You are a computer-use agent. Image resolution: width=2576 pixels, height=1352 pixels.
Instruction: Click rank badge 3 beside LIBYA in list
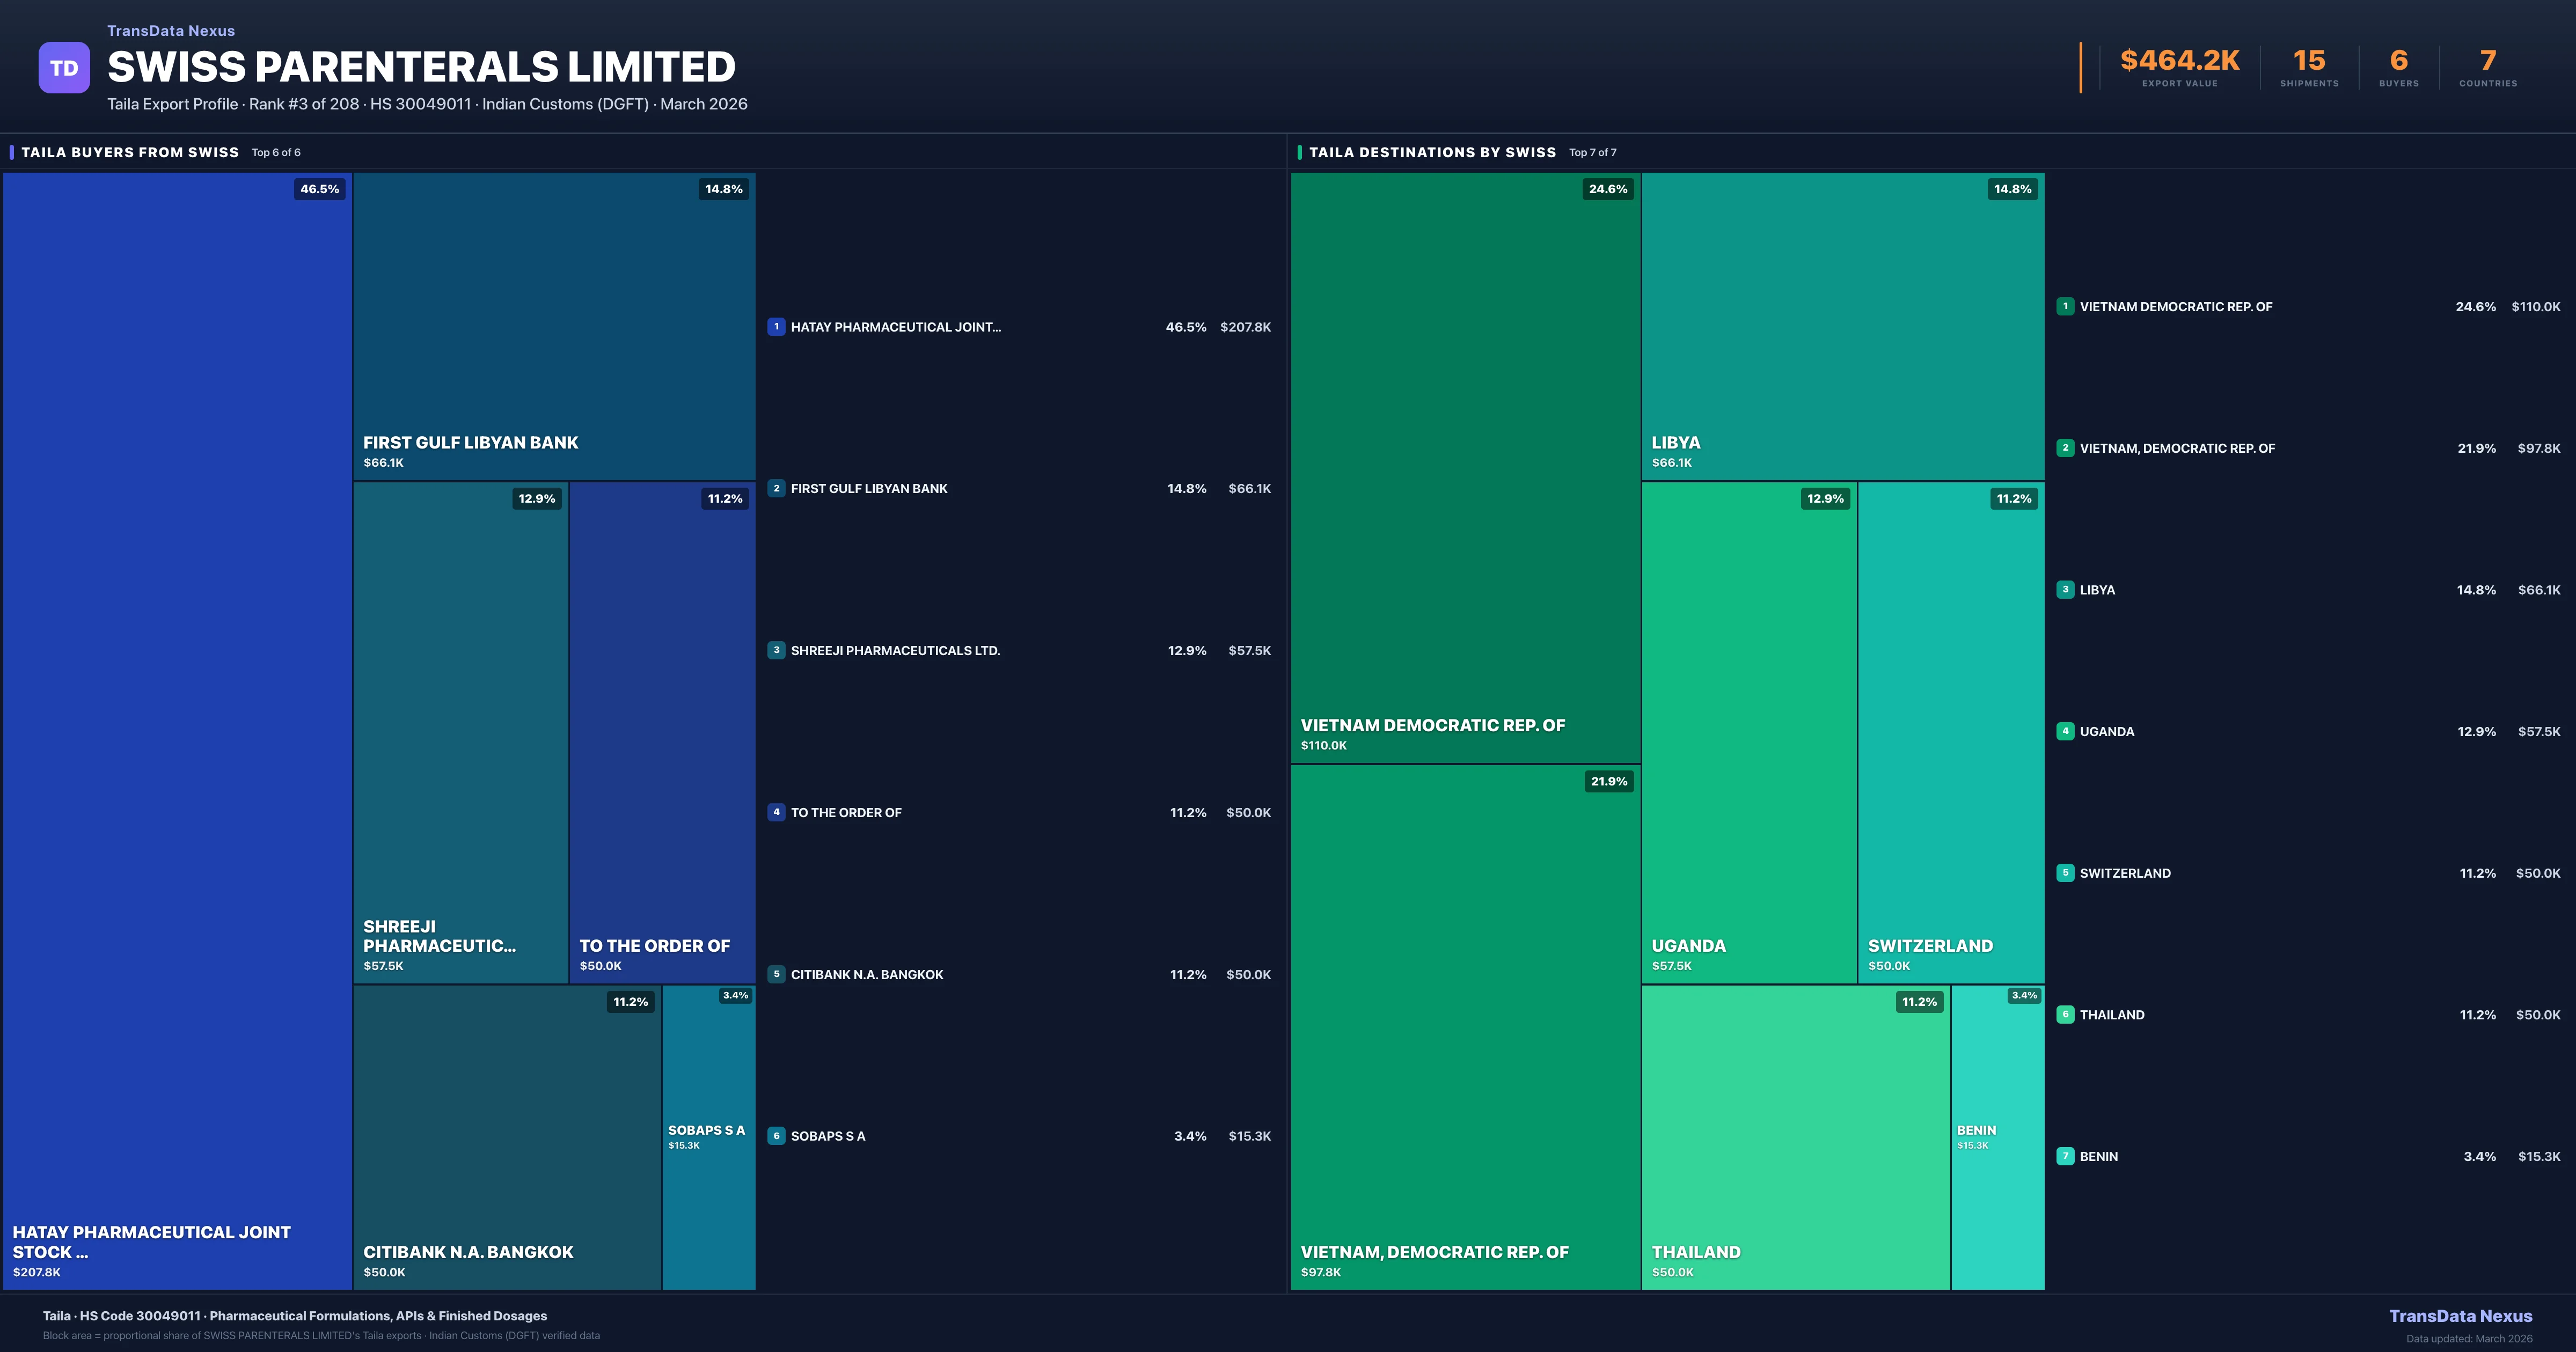click(2065, 590)
